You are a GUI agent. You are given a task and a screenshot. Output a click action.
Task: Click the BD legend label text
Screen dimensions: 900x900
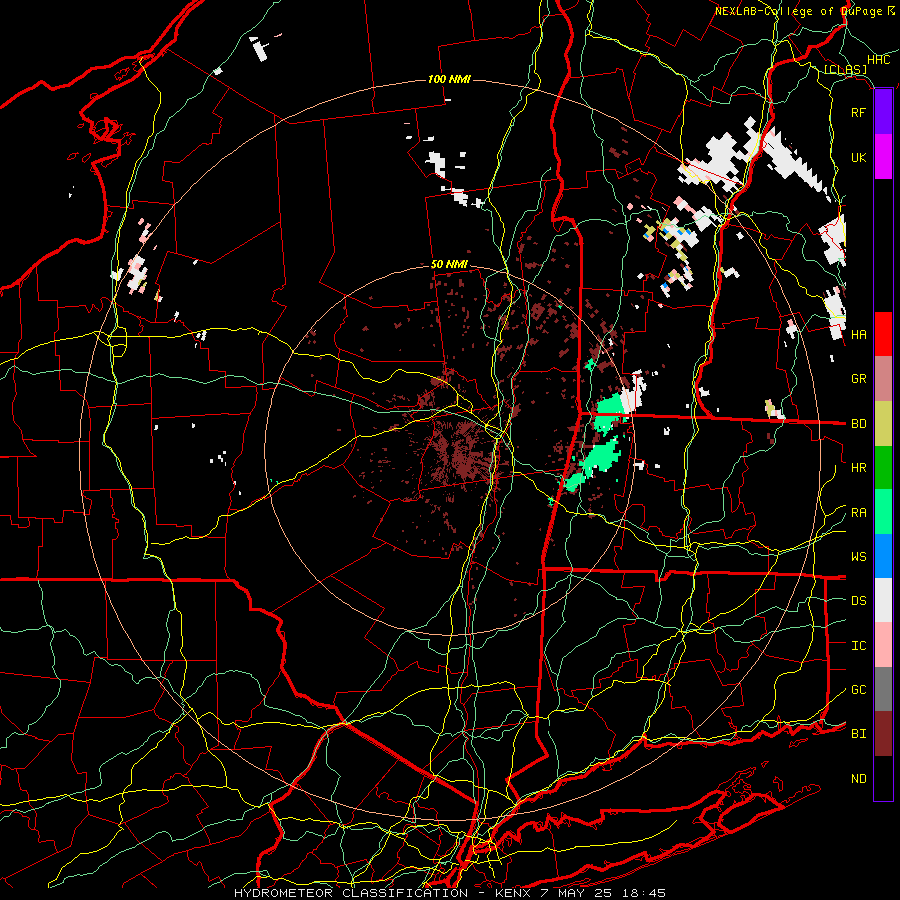point(859,424)
